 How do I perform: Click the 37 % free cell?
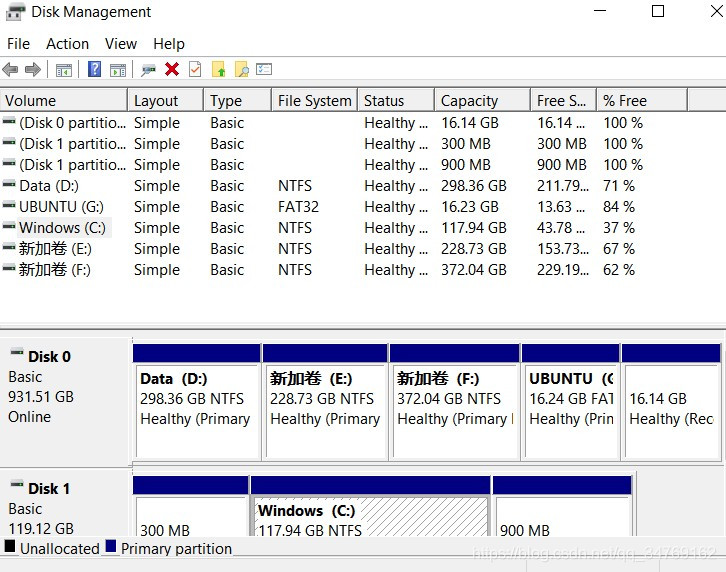(x=619, y=228)
